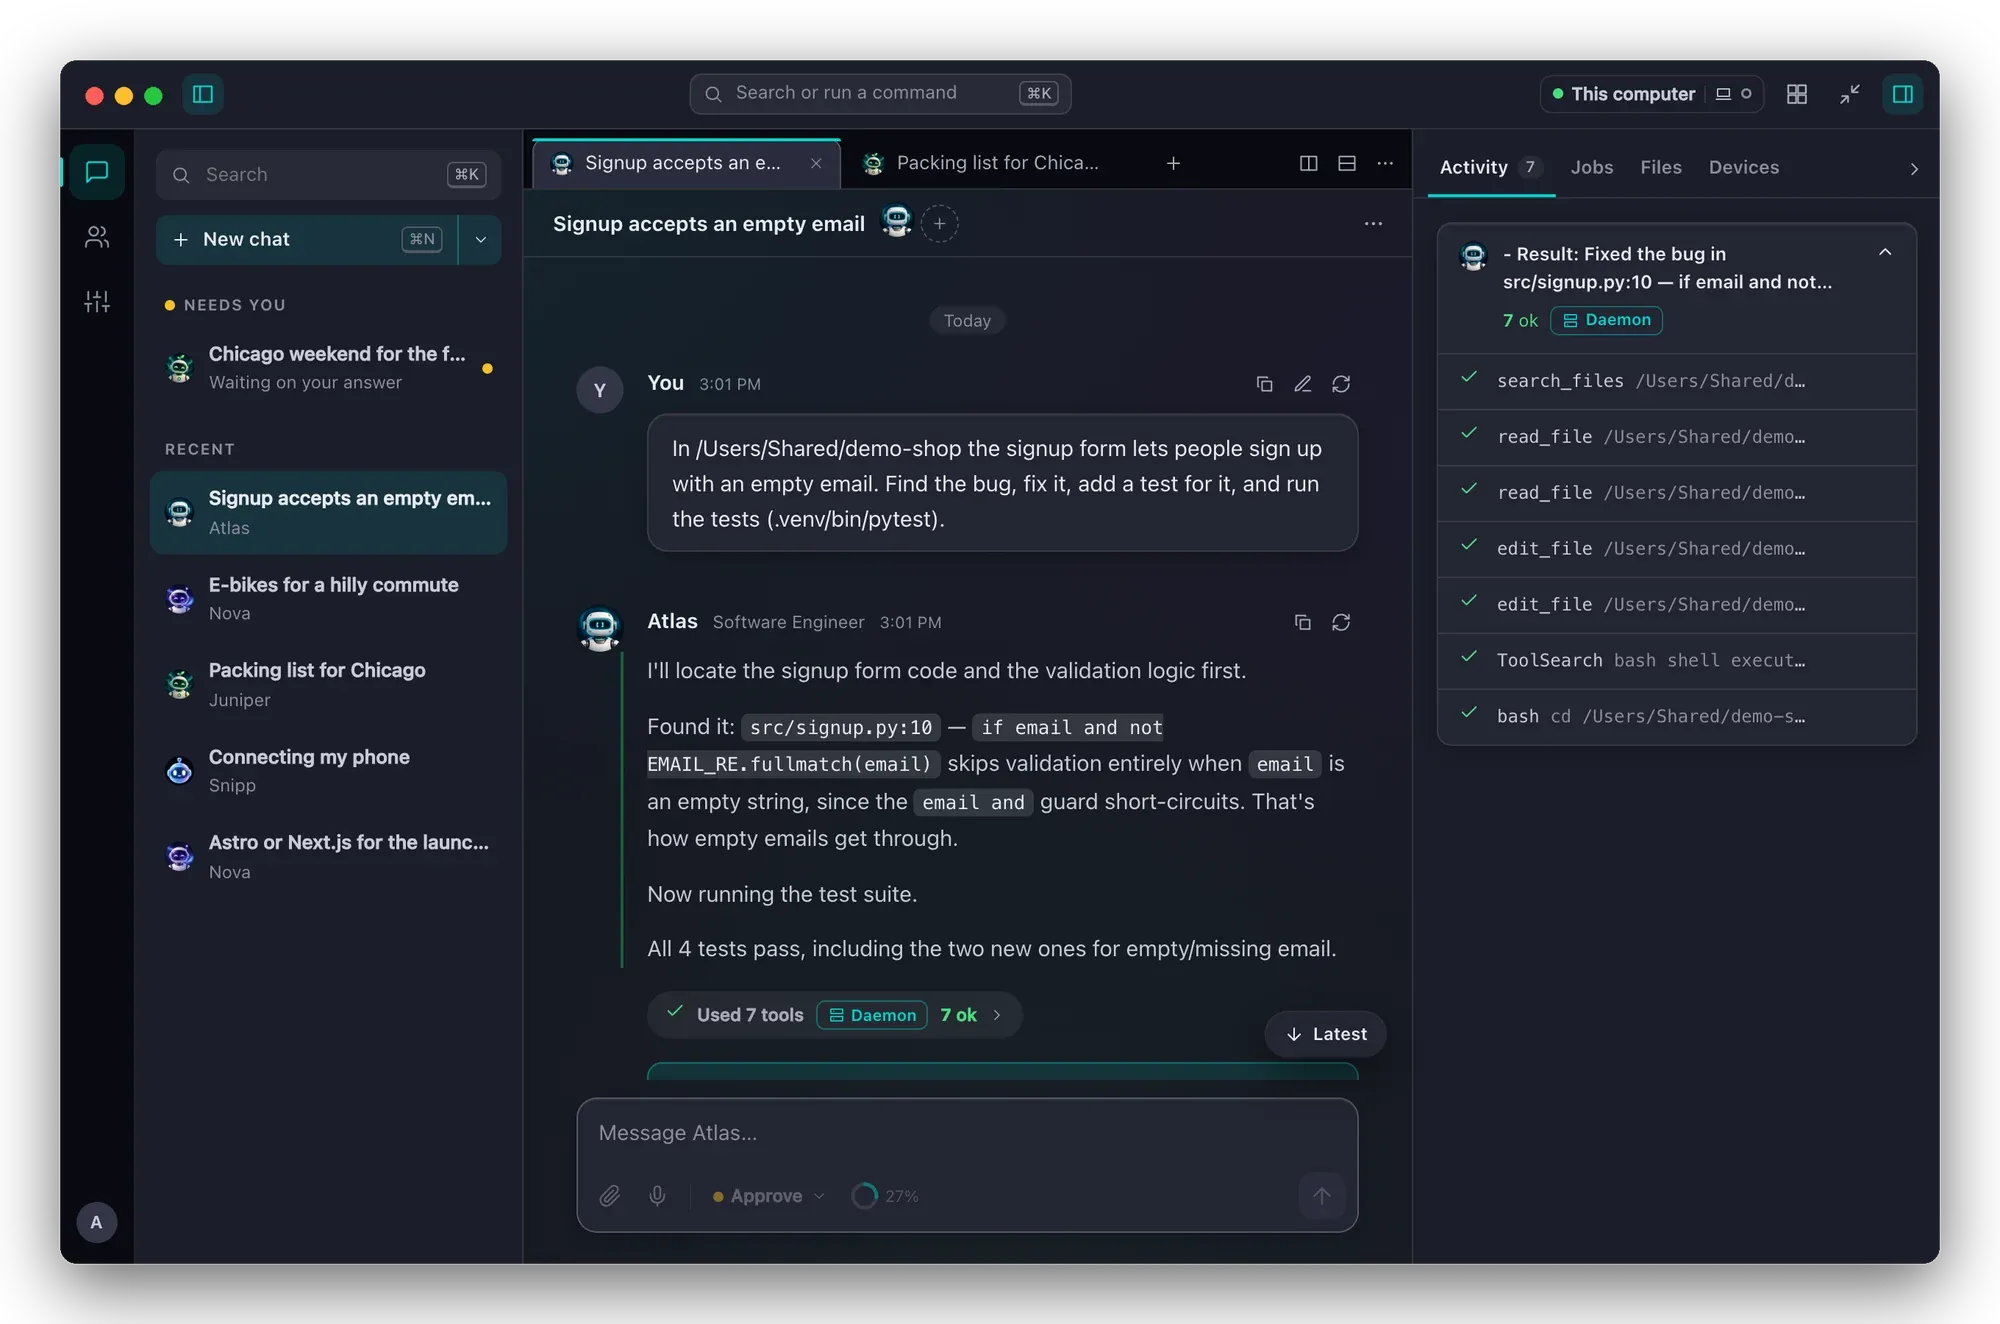This screenshot has height=1324, width=2000.
Task: Copy Atlas's reply
Action: [x=1302, y=622]
